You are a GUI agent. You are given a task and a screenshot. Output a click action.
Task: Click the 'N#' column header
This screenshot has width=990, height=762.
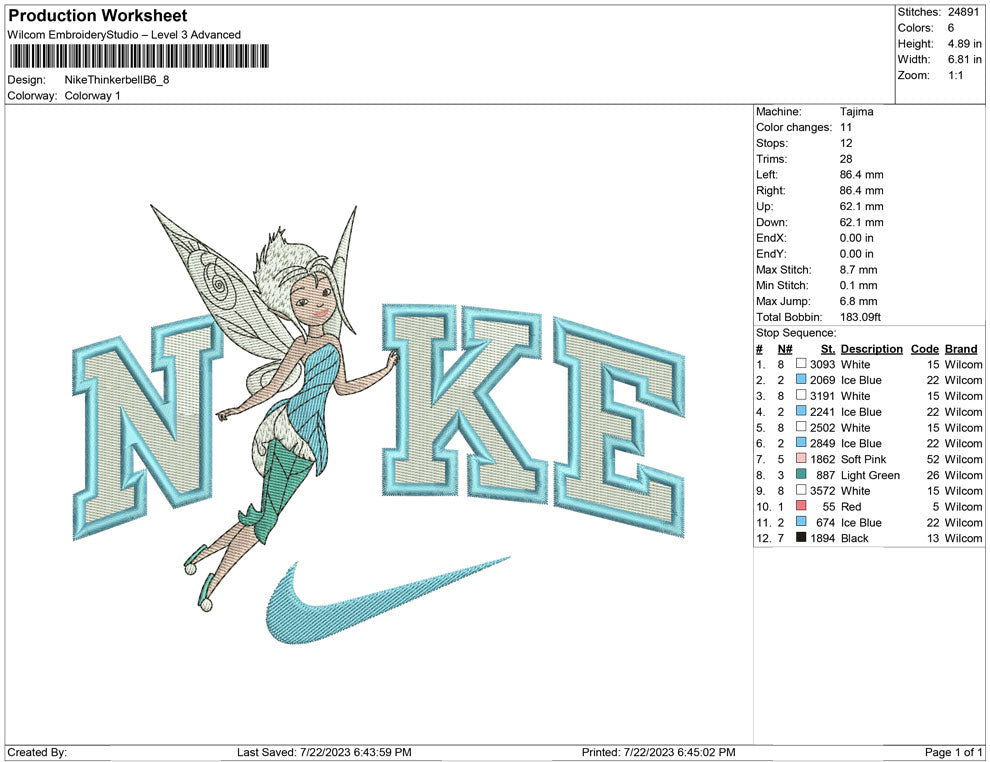click(785, 349)
